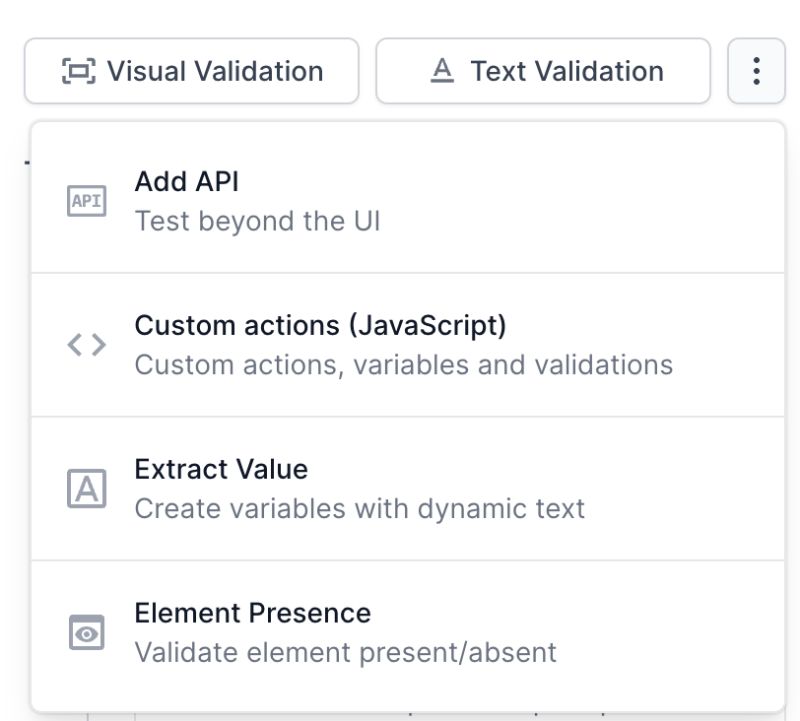The width and height of the screenshot is (800, 721).
Task: Click the Visual Validation frame icon
Action: click(79, 71)
